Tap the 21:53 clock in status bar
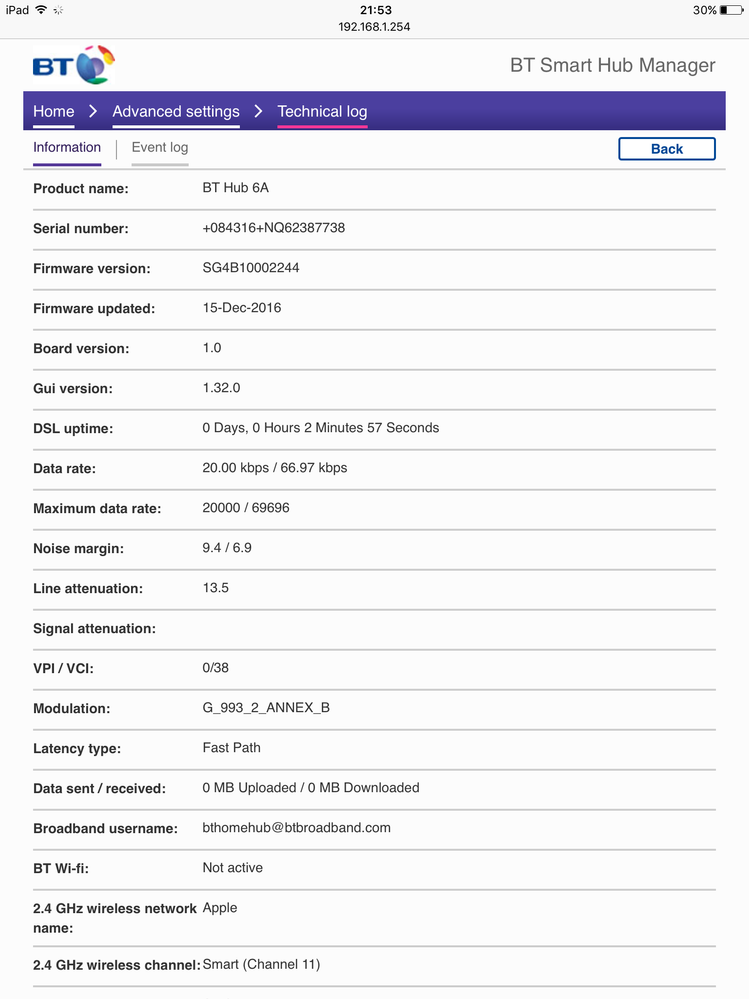Image resolution: width=749 pixels, height=999 pixels. pos(376,10)
